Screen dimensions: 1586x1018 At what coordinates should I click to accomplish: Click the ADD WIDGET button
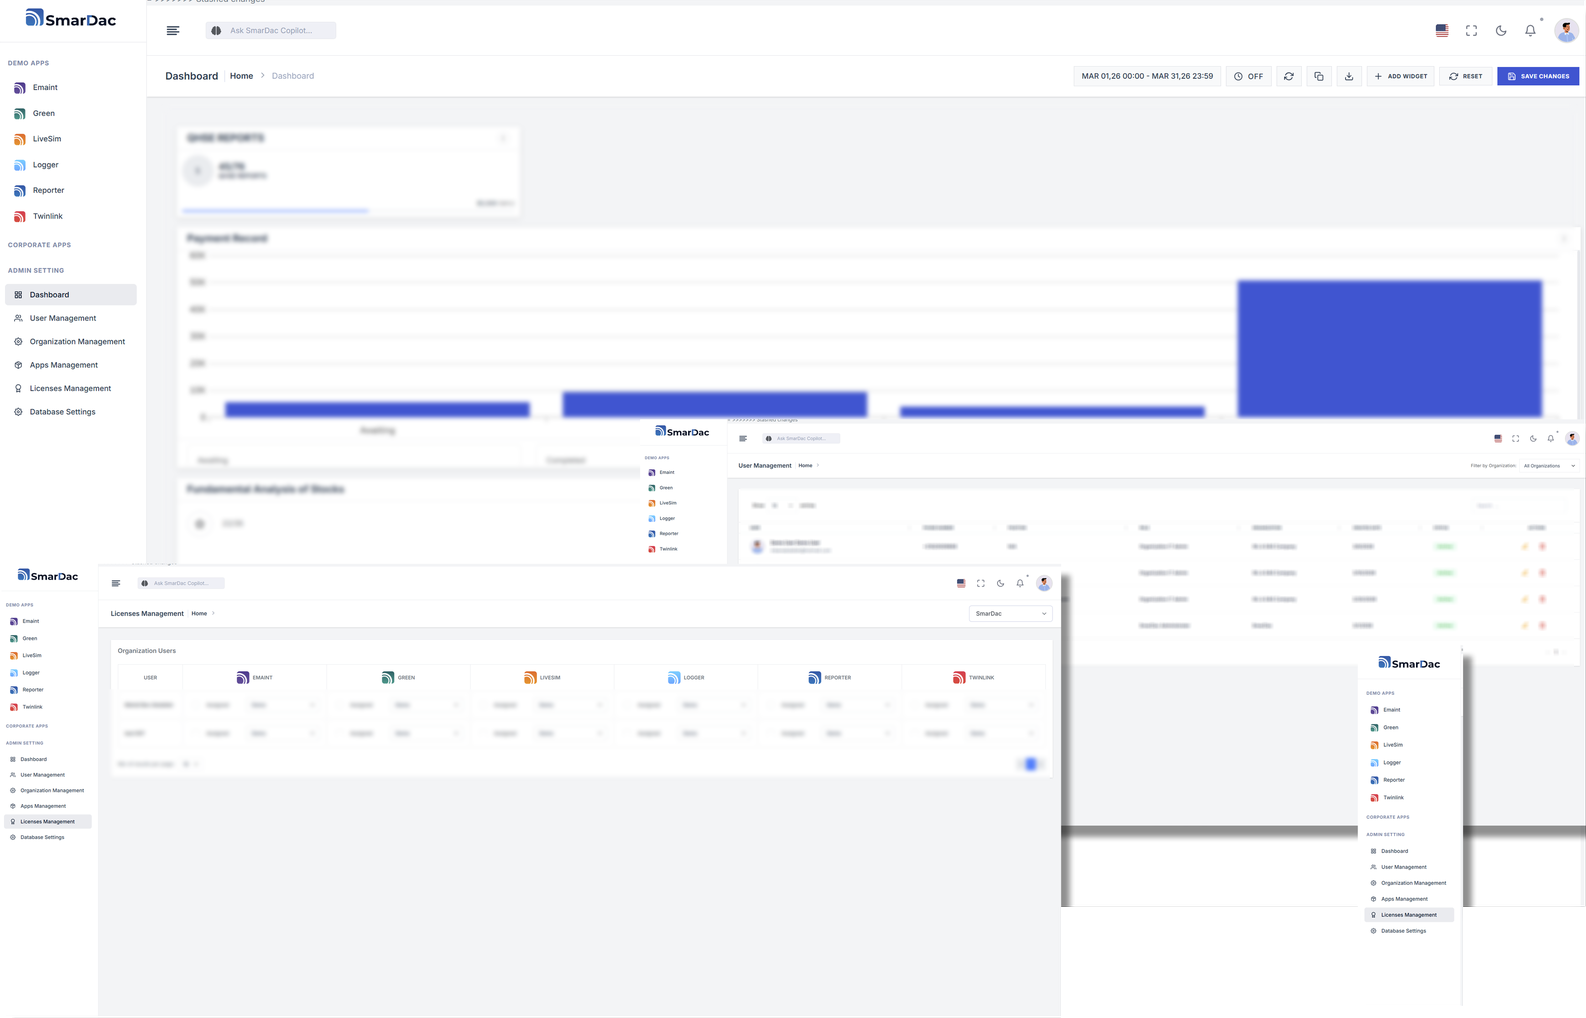click(x=1401, y=76)
